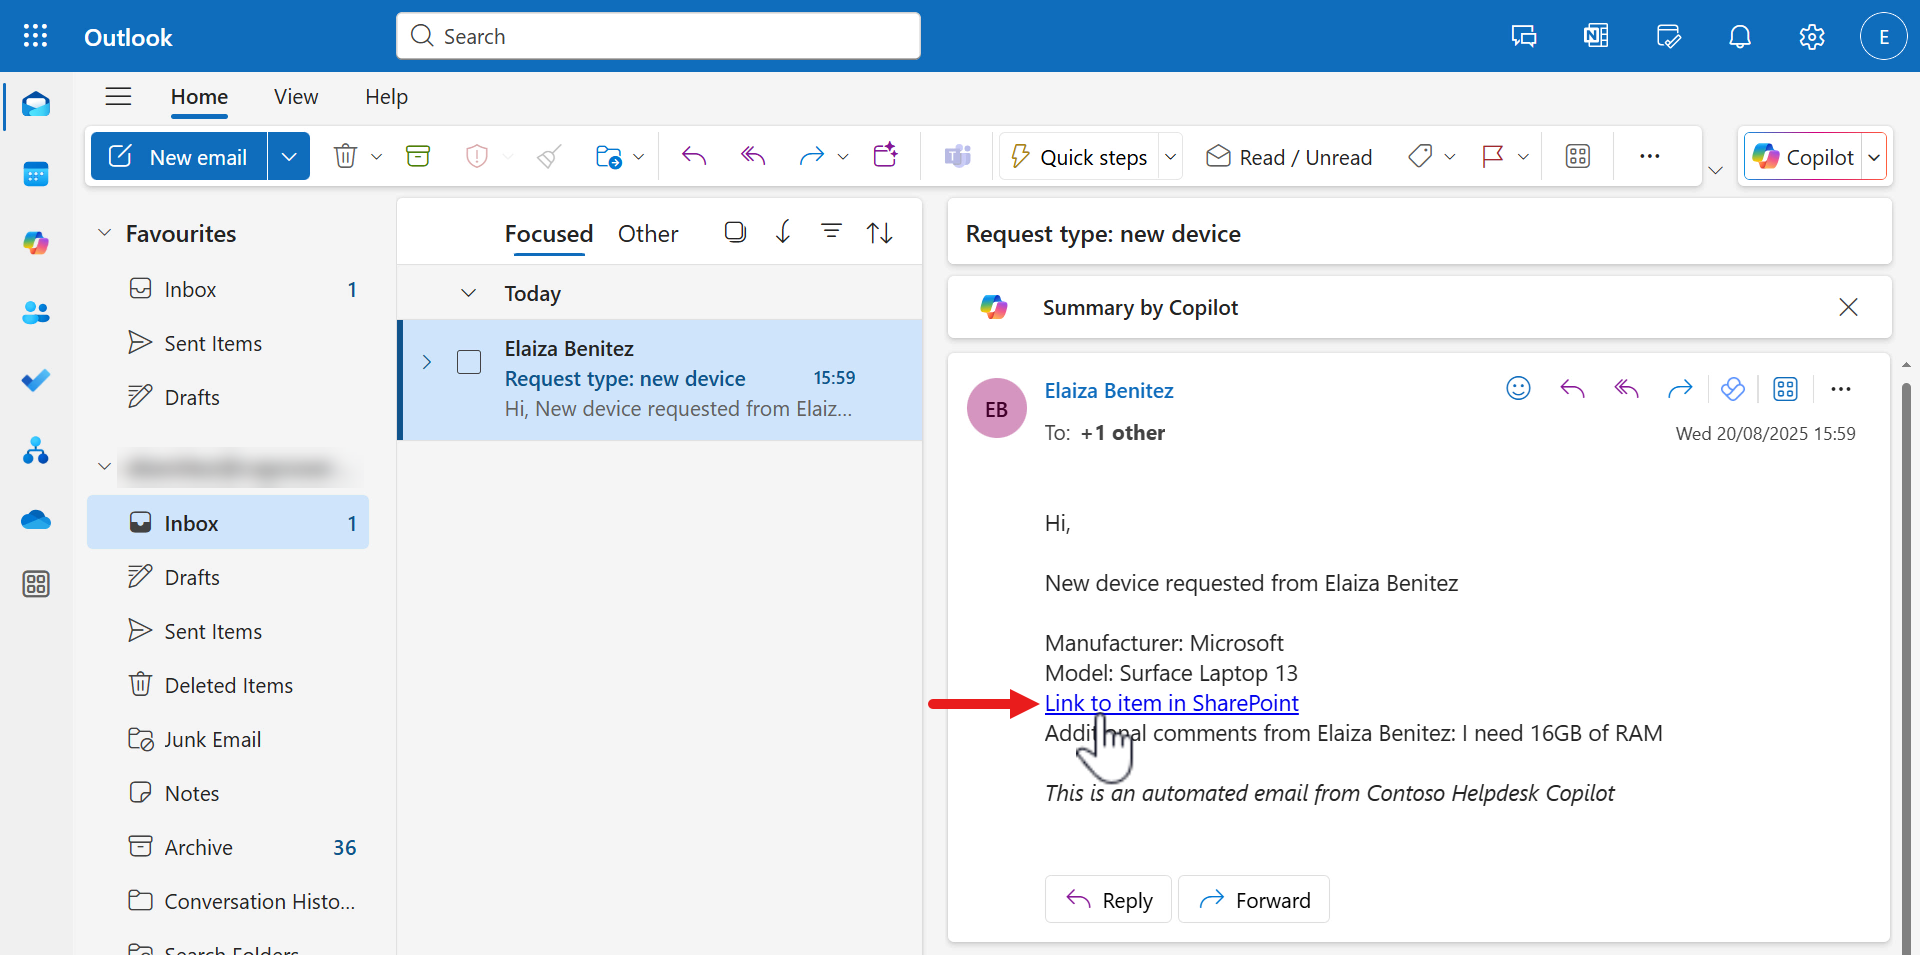The image size is (1920, 955).
Task: Open the Quick steps dropdown arrow
Action: tap(1171, 156)
